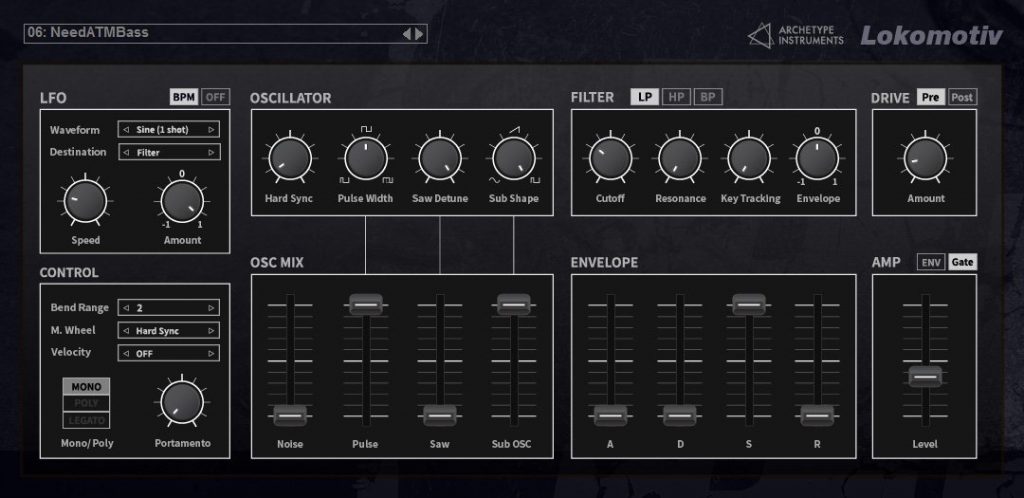Click the LFO Amount knob
Viewport: 1024px width, 498px height.
tap(182, 200)
